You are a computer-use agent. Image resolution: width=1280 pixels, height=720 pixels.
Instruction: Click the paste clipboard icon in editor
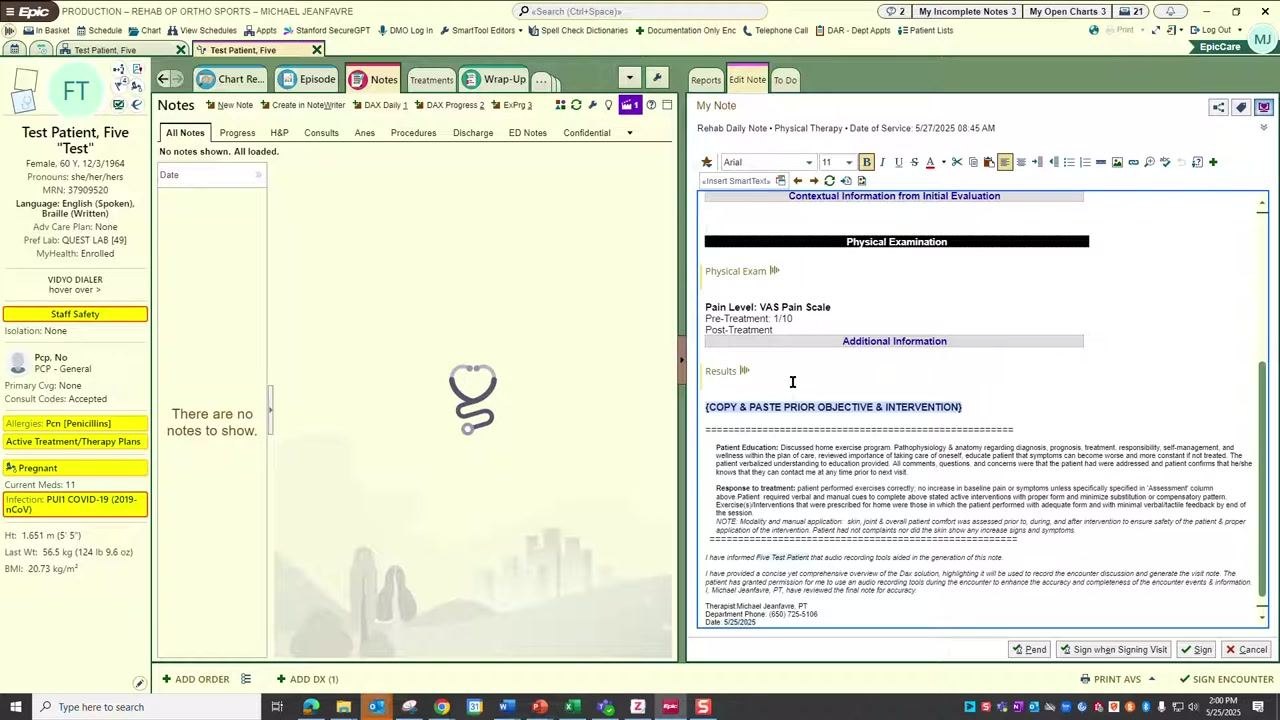click(989, 162)
